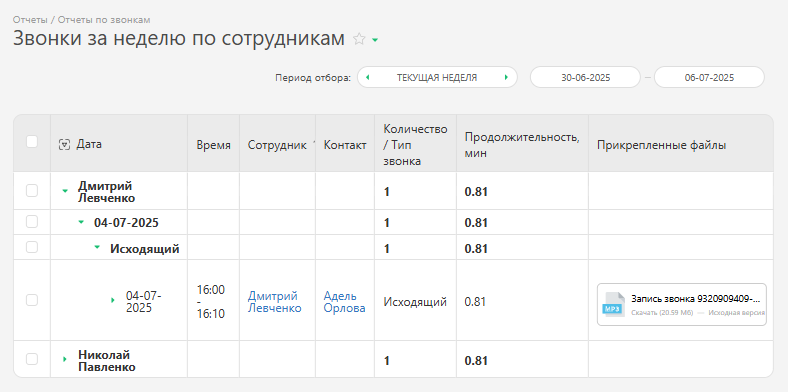The height and width of the screenshot is (392, 788).
Task: Sort by Время column header
Action: tap(214, 145)
